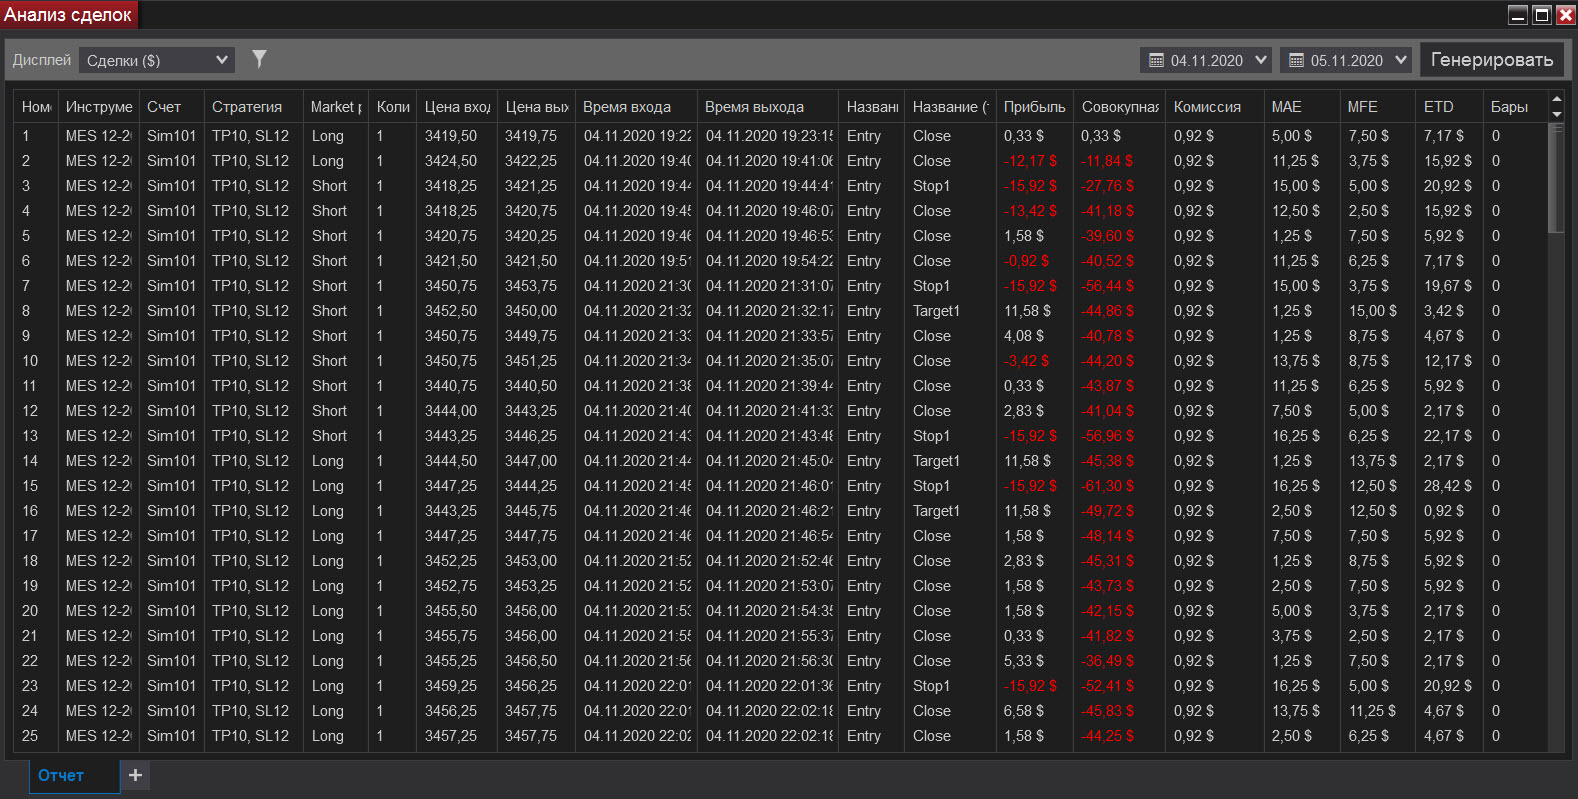Click the ETD column header
The width and height of the screenshot is (1578, 799).
(x=1450, y=107)
